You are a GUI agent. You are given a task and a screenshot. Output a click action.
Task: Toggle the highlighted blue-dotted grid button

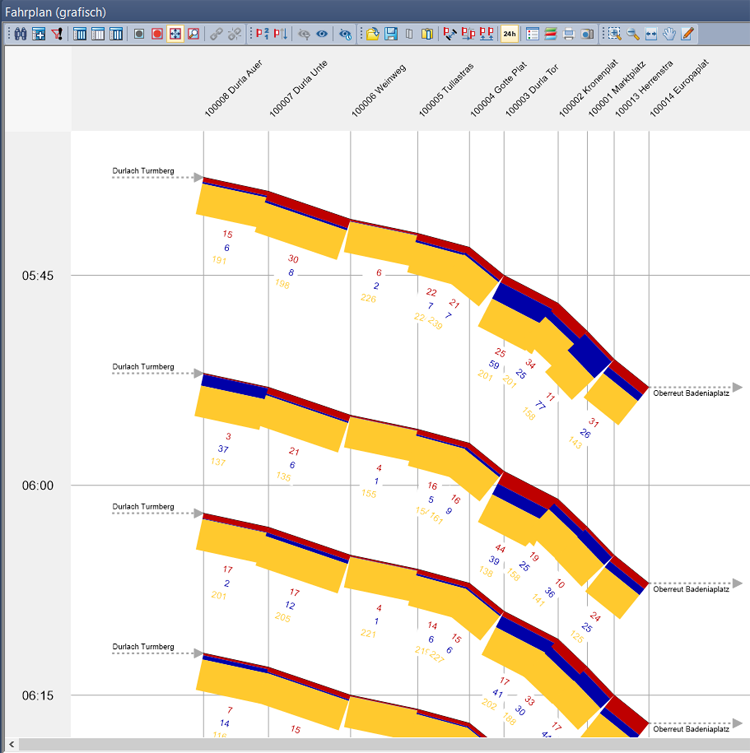(175, 34)
